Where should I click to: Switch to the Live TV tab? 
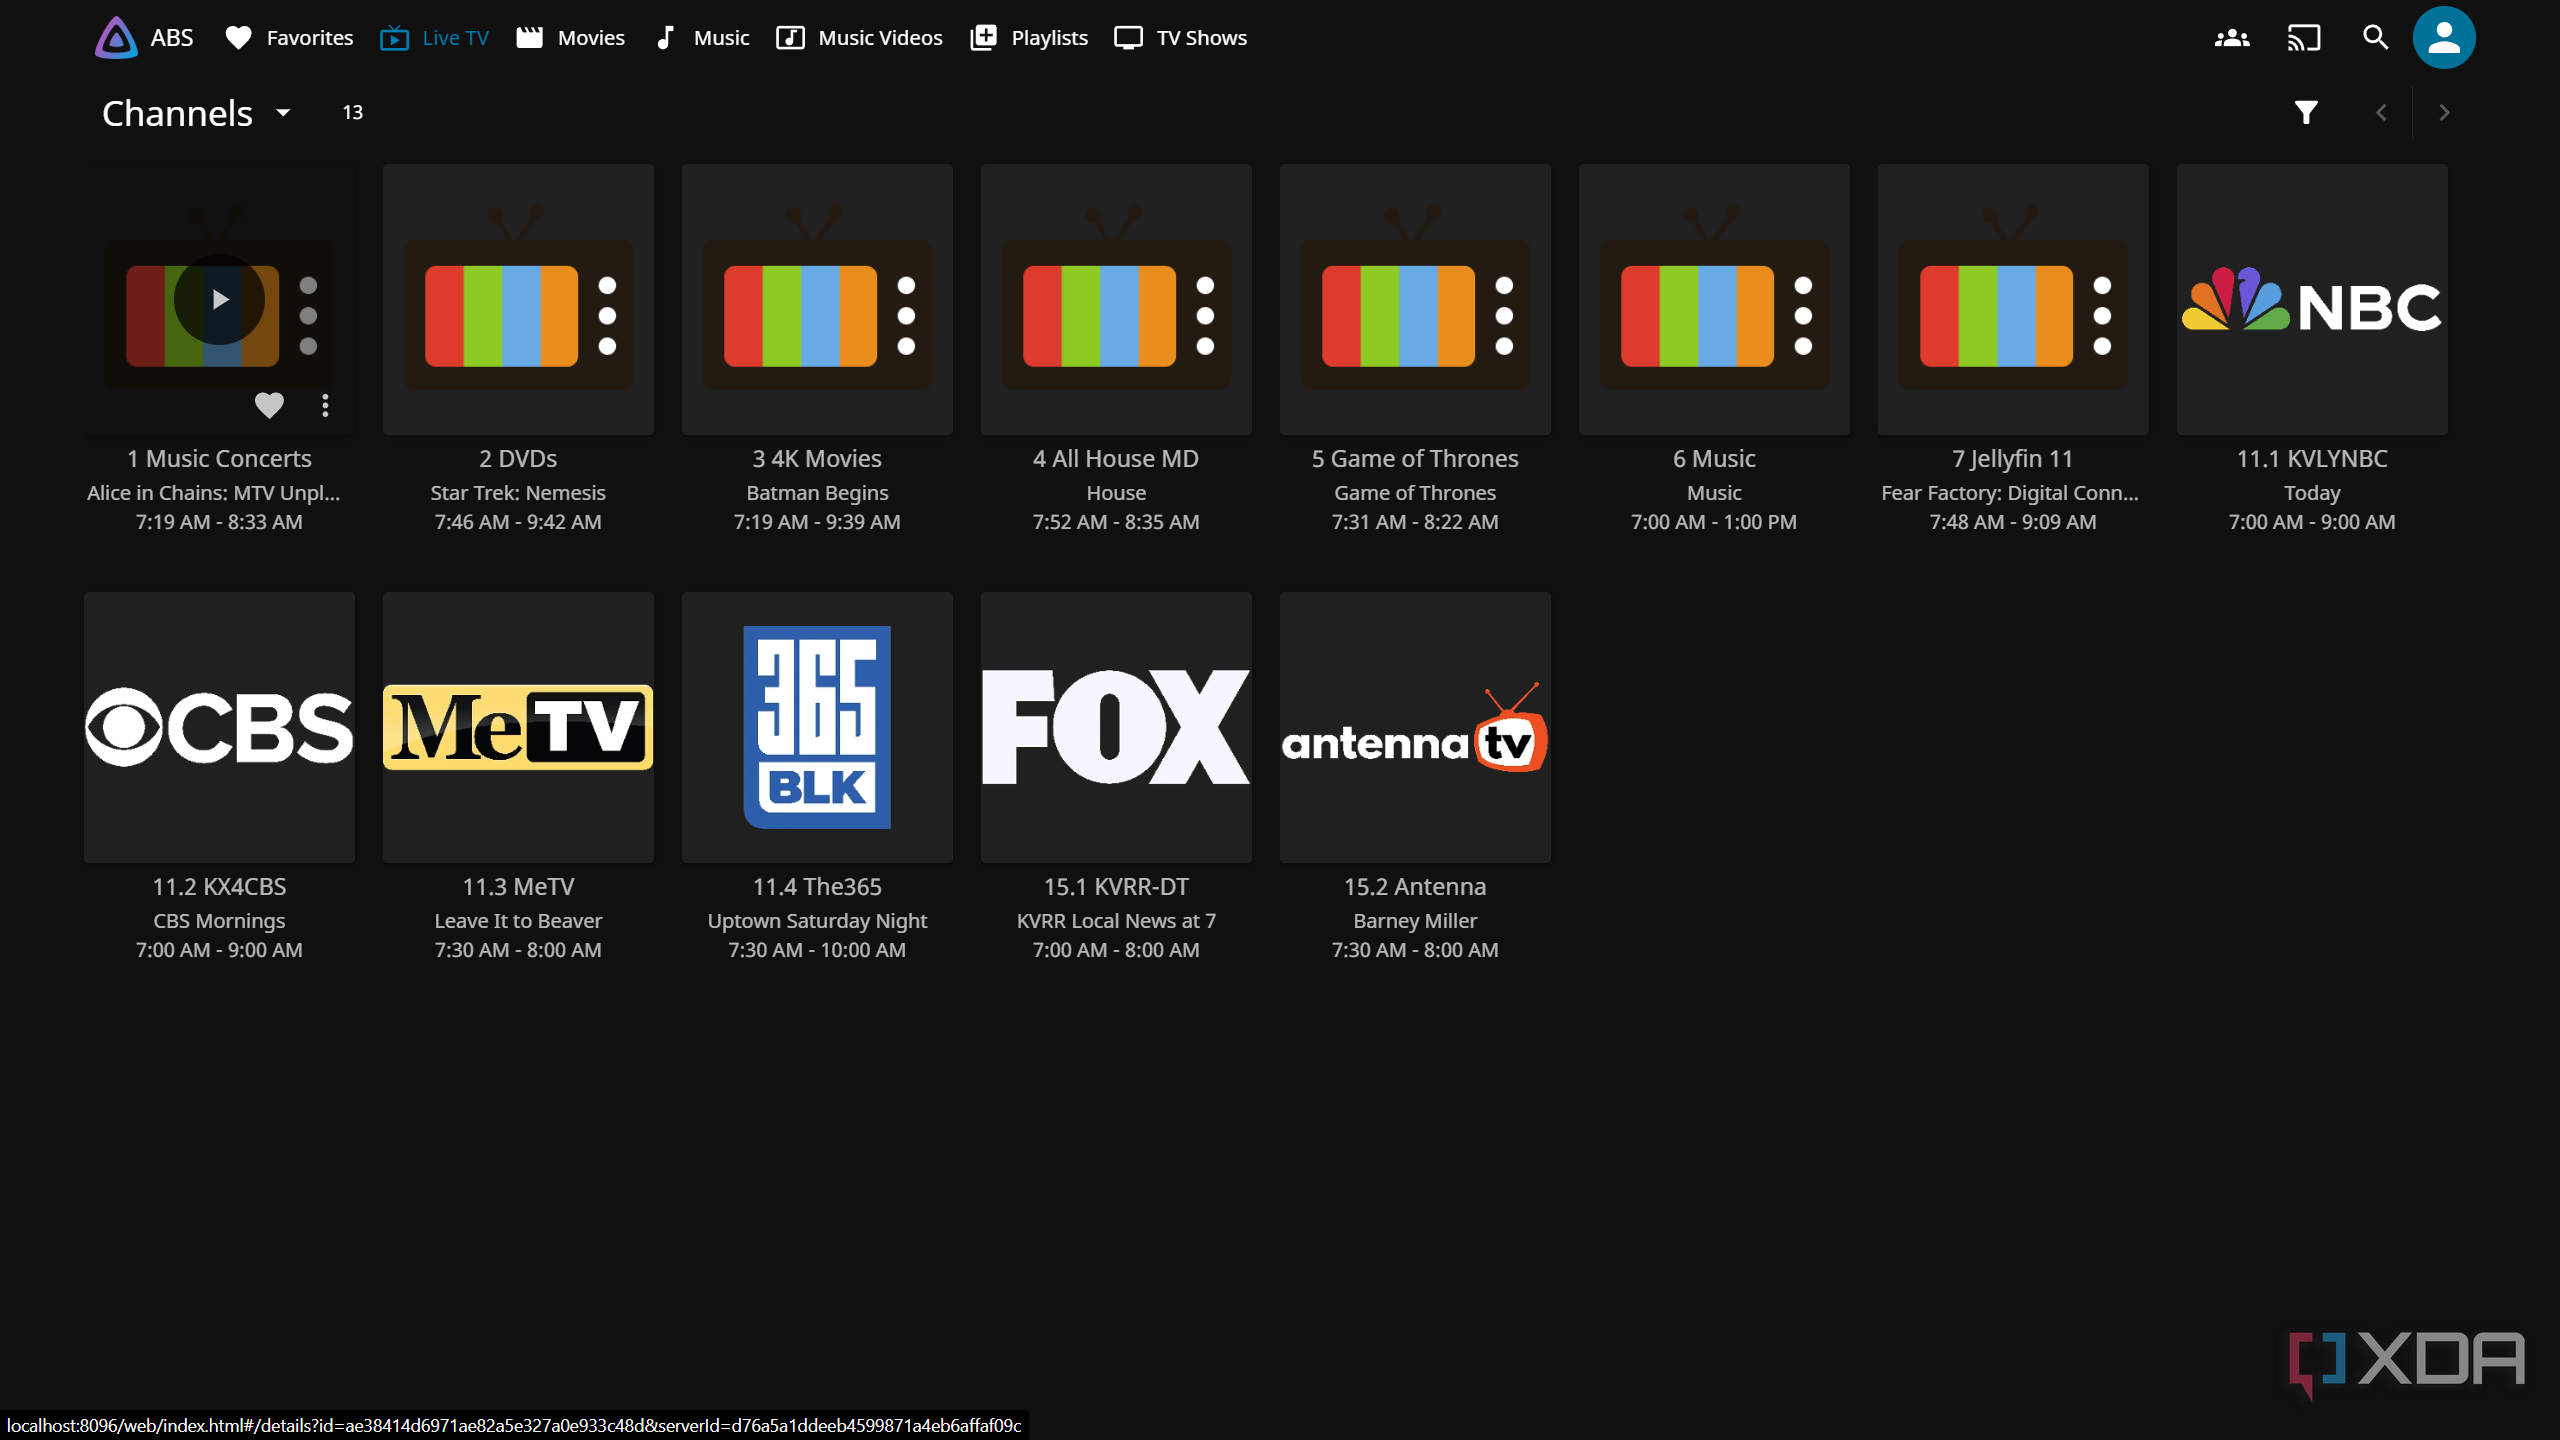pos(434,38)
